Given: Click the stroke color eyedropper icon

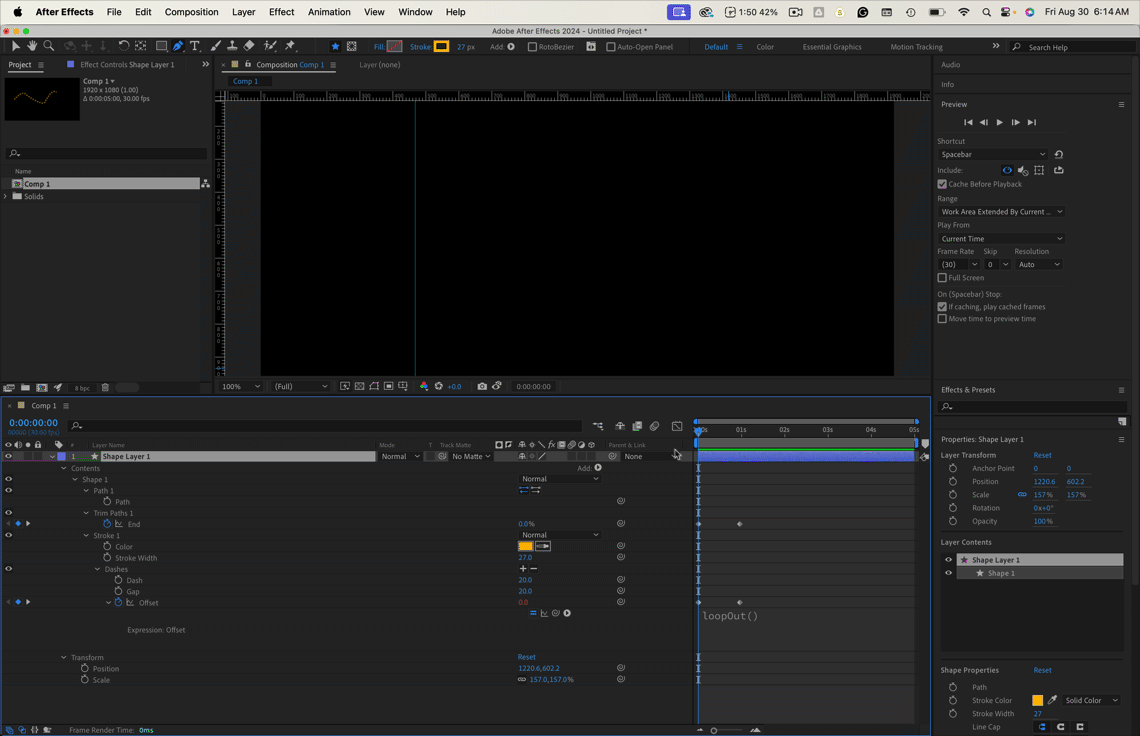Looking at the screenshot, I should 1052,700.
